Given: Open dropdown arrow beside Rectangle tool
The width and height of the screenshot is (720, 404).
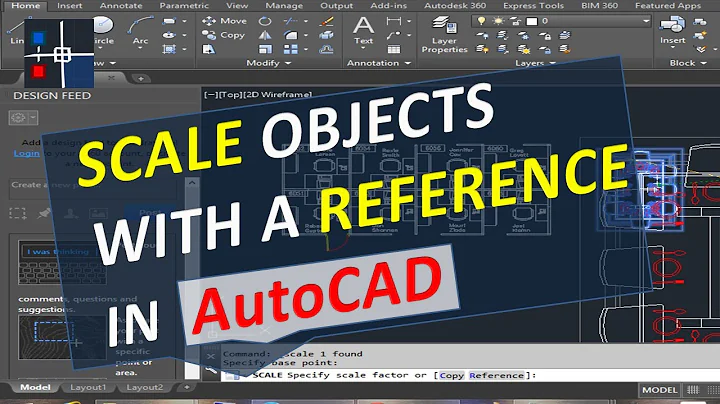Looking at the screenshot, I should pos(185,21).
